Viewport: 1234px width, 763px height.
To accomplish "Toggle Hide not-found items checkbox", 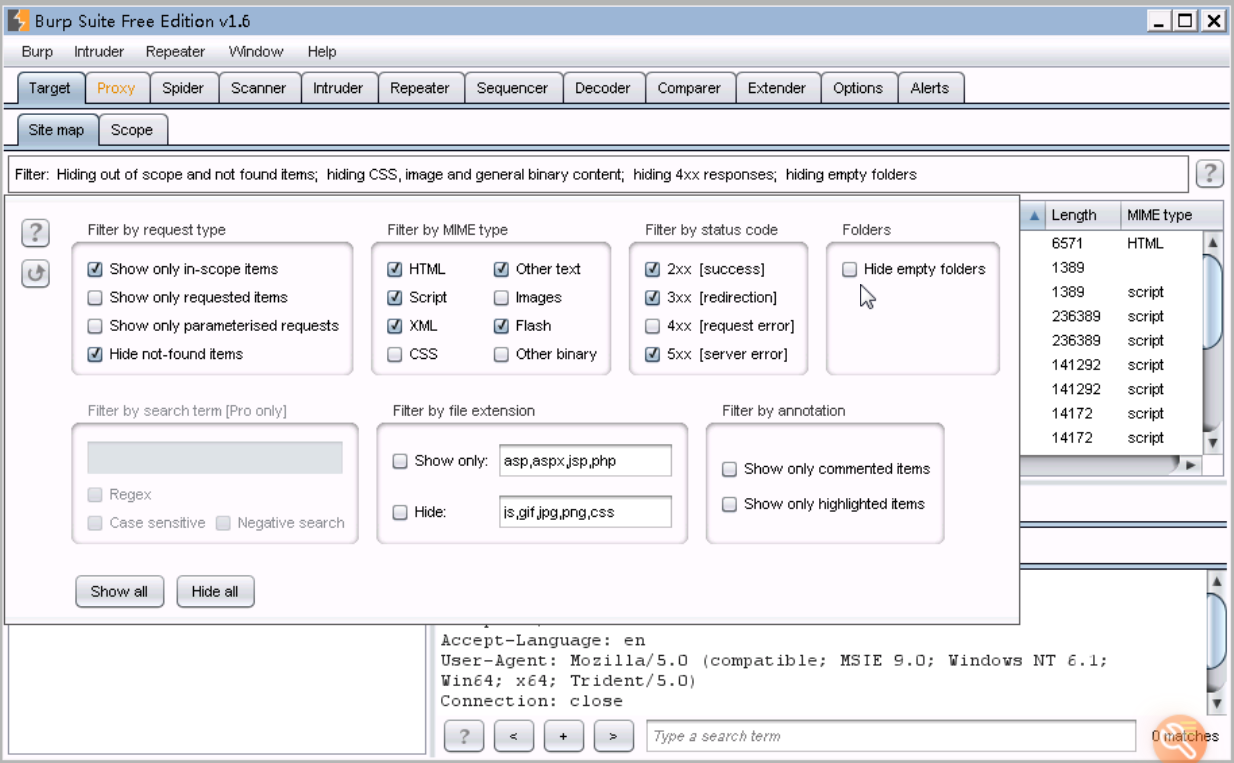I will click(95, 354).
